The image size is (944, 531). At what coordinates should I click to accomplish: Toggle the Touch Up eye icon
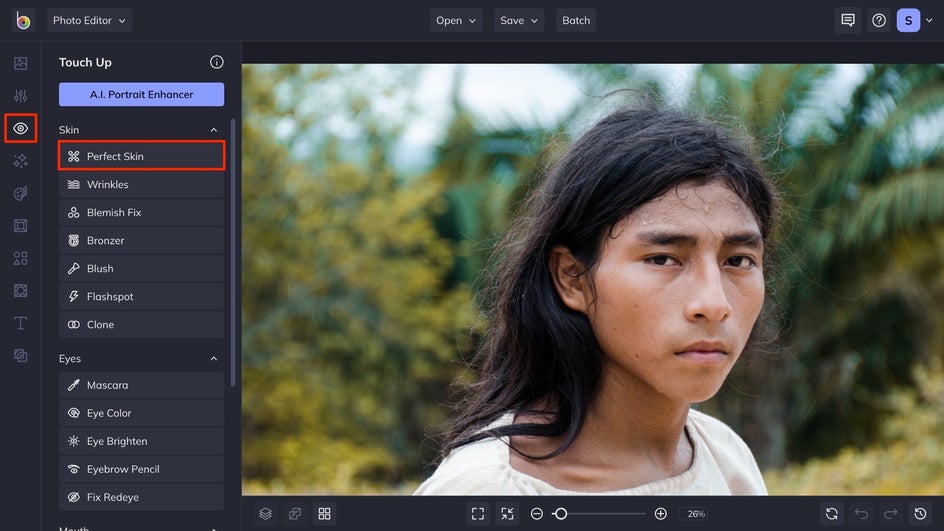(x=20, y=129)
